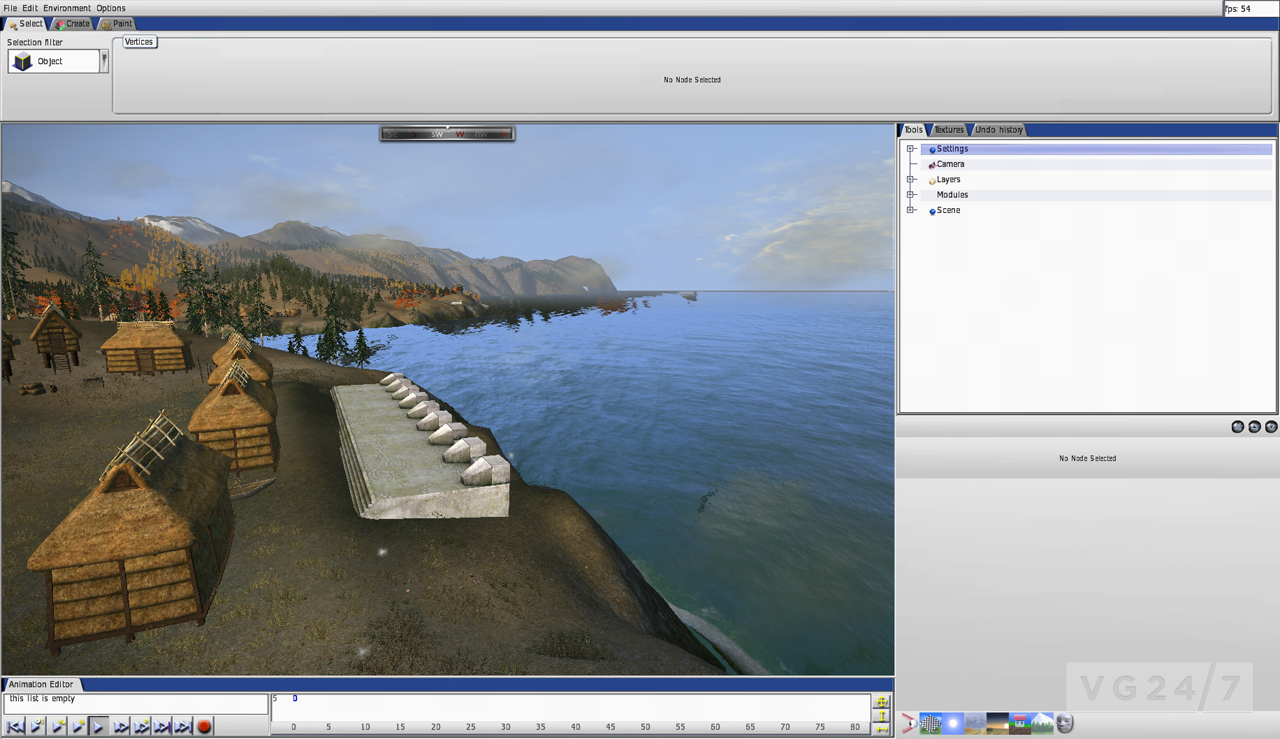The width and height of the screenshot is (1280, 739).
Task: Click the house objects icon in bottom toolbar
Action: coord(1020,723)
